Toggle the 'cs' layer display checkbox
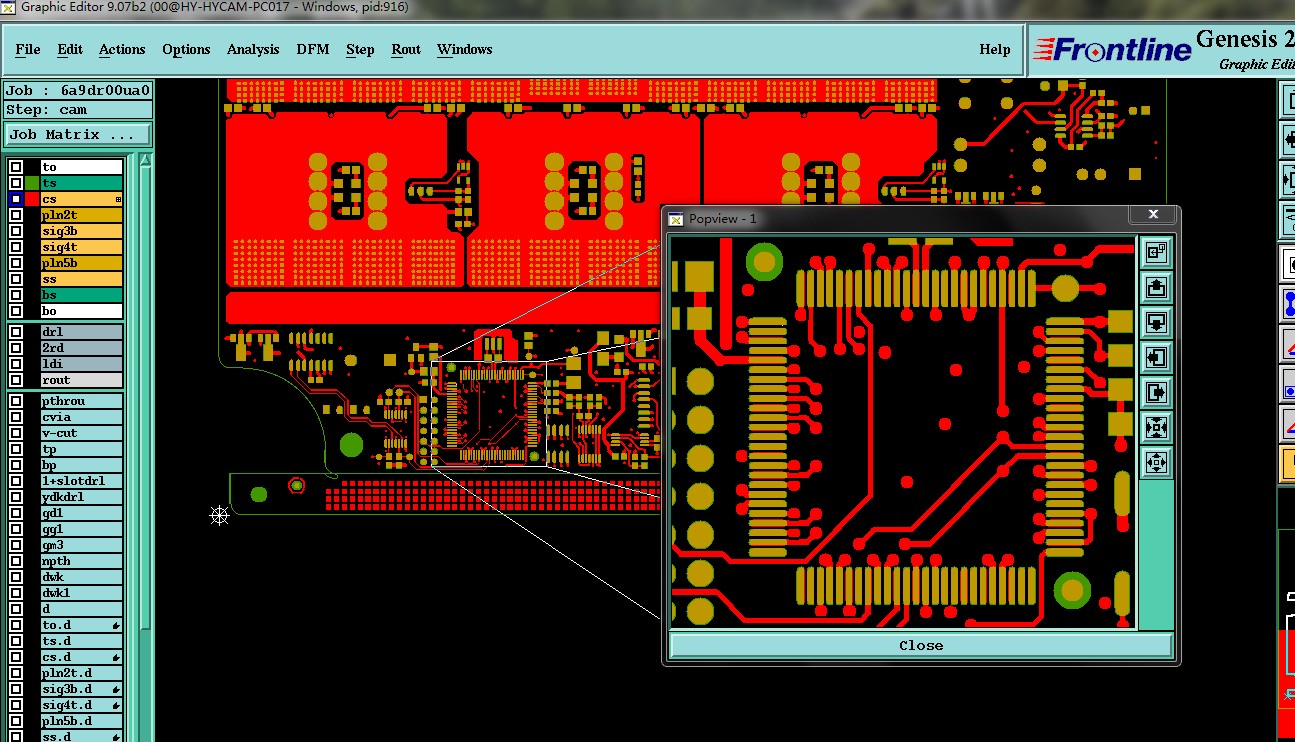Screen dimensions: 1295x742 [16, 199]
